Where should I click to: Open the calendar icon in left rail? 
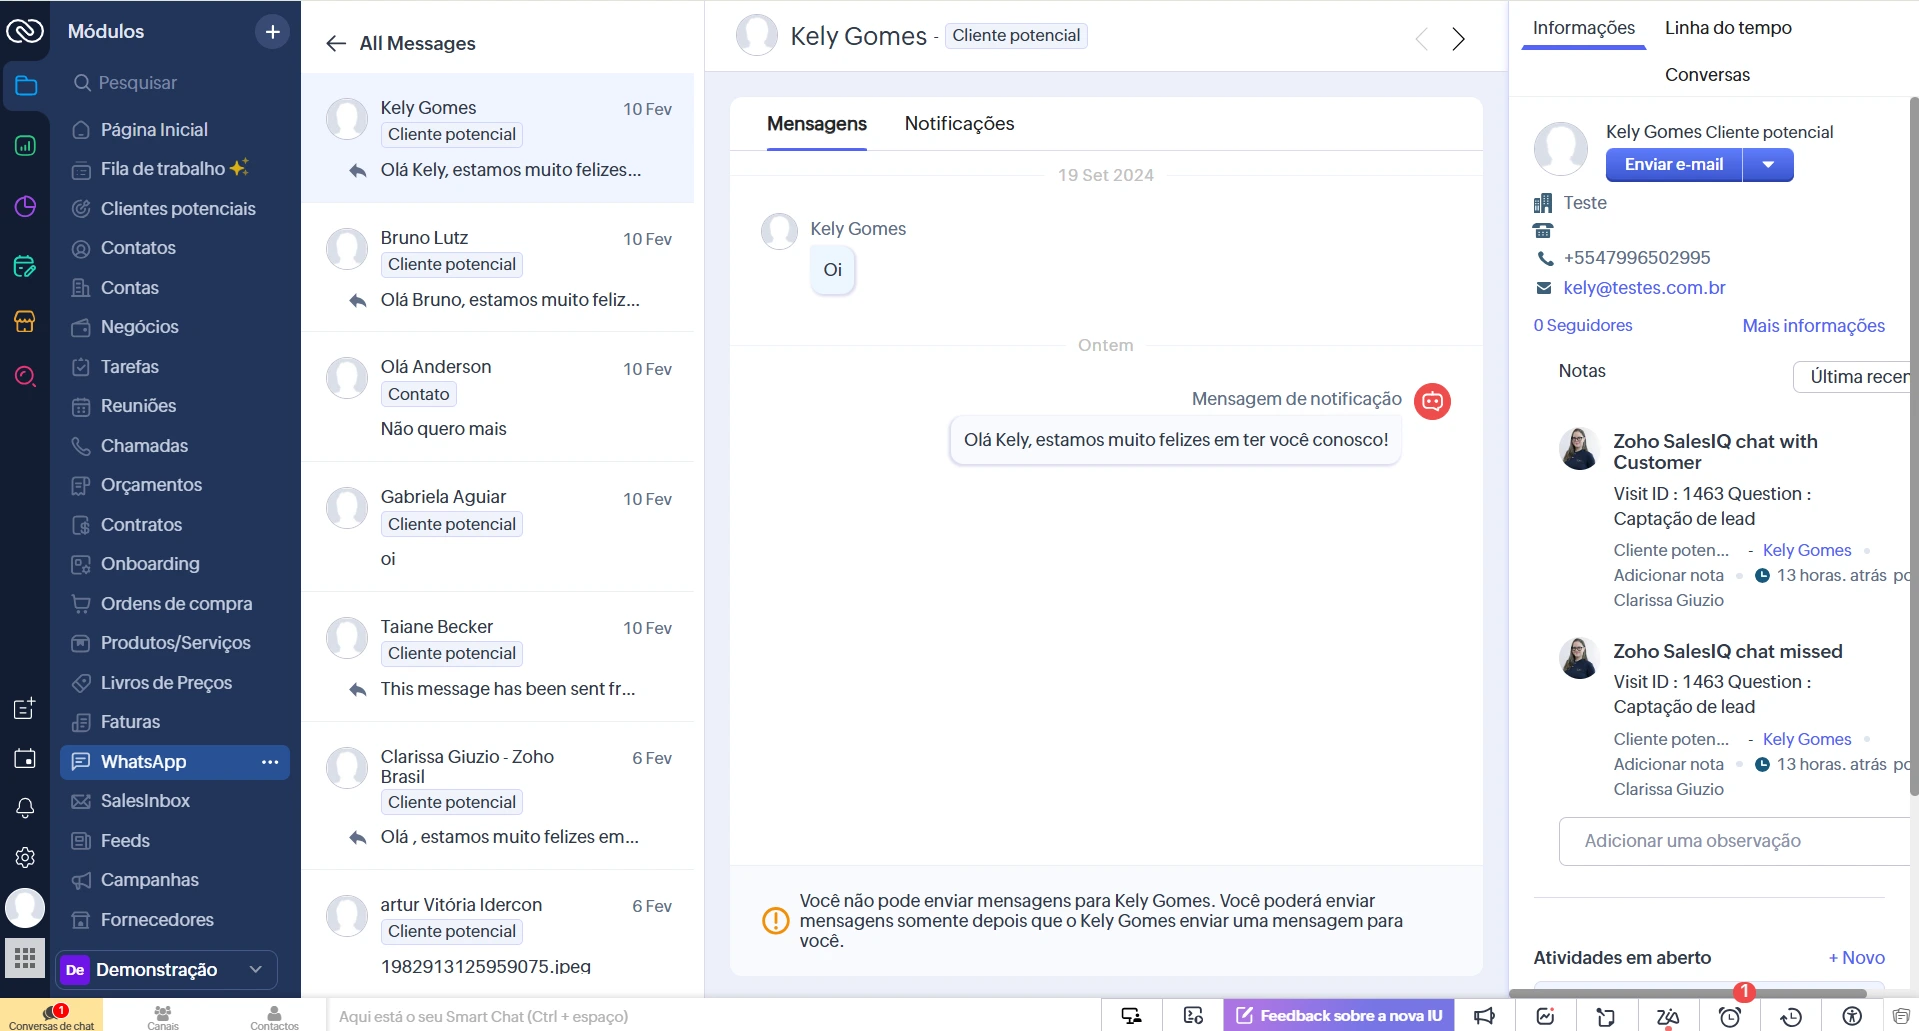tap(25, 759)
